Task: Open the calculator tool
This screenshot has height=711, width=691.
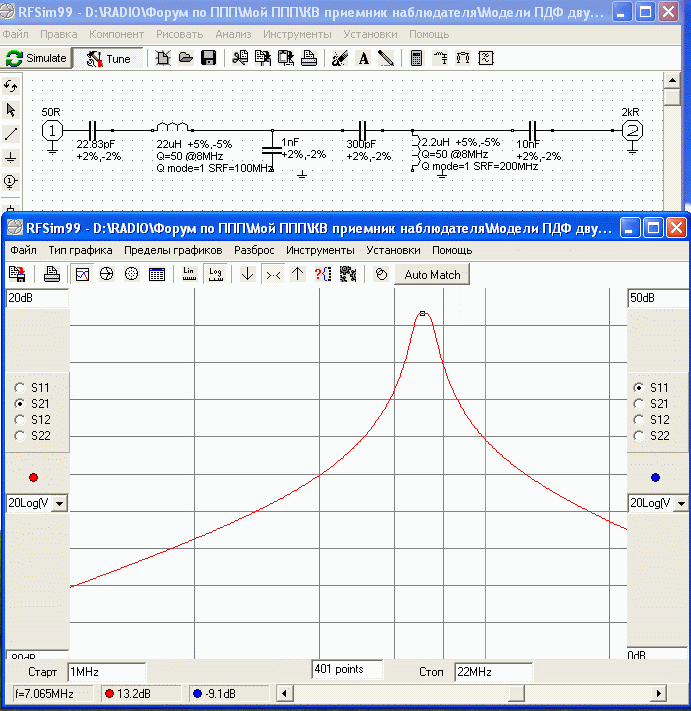Action: [x=416, y=58]
